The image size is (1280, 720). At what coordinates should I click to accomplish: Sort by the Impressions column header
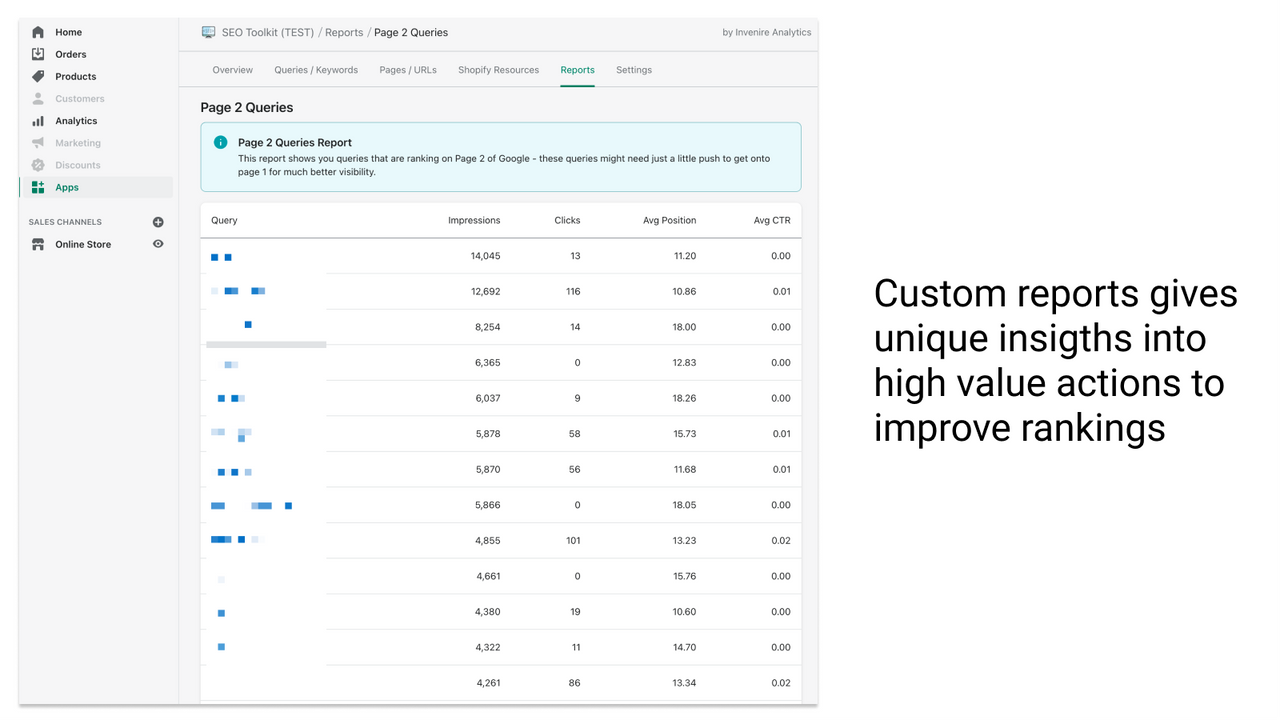point(473,220)
